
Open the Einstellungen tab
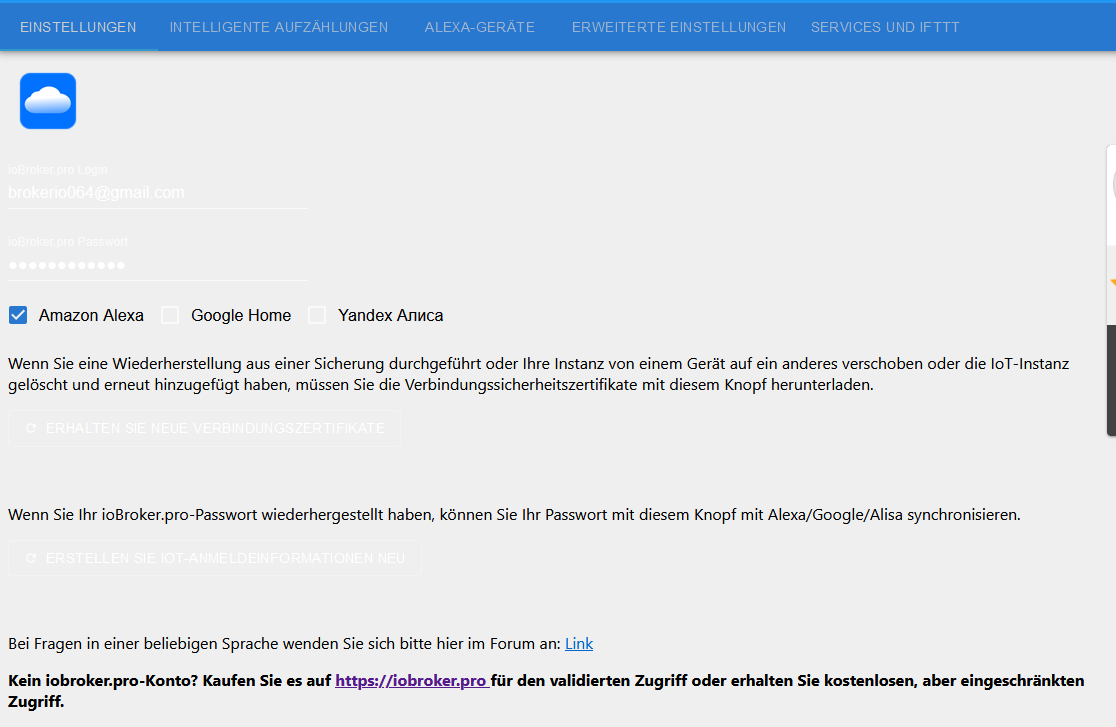pos(78,27)
